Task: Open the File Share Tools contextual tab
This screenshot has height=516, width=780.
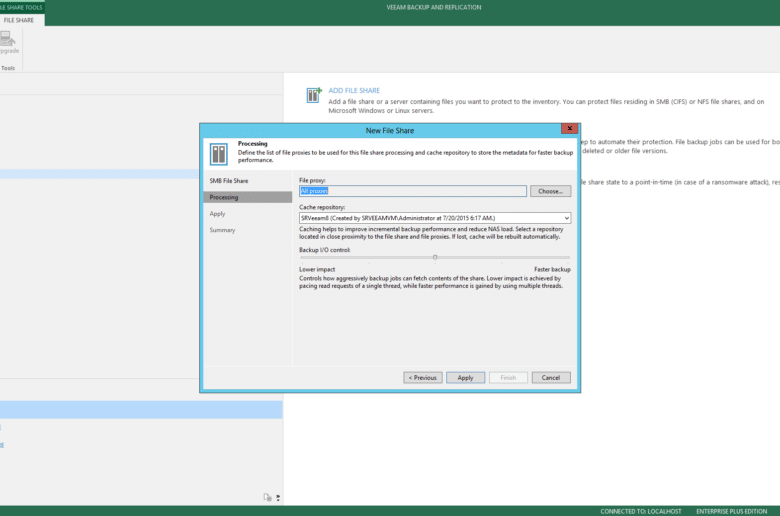Action: [x=21, y=7]
